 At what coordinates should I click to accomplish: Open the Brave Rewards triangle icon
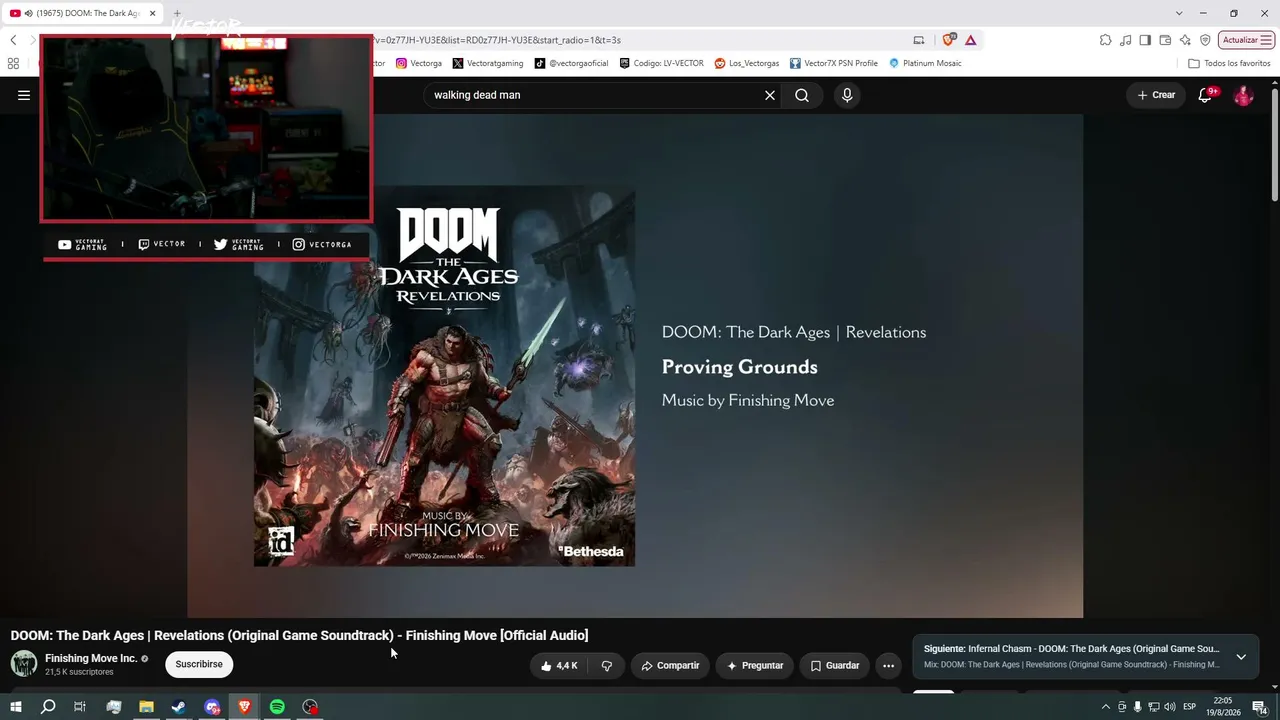click(970, 40)
